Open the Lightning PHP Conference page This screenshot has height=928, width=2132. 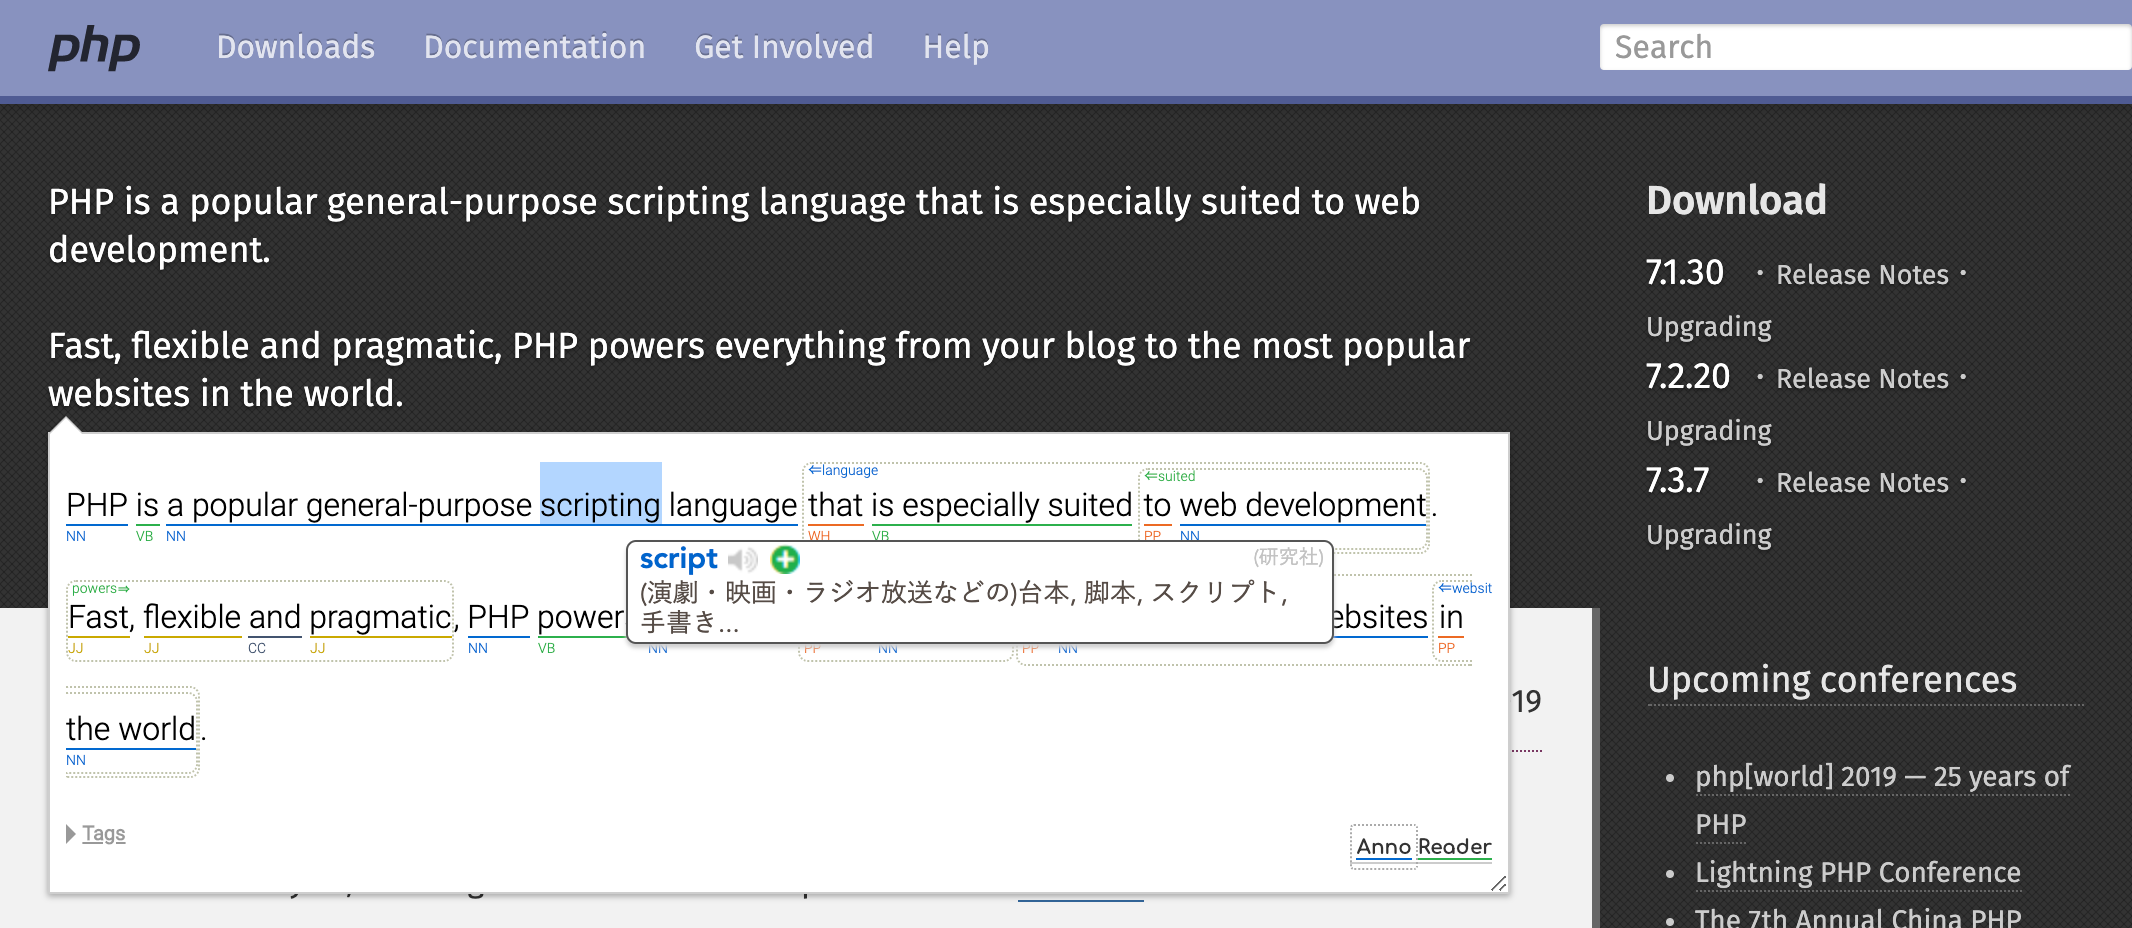point(1857,872)
